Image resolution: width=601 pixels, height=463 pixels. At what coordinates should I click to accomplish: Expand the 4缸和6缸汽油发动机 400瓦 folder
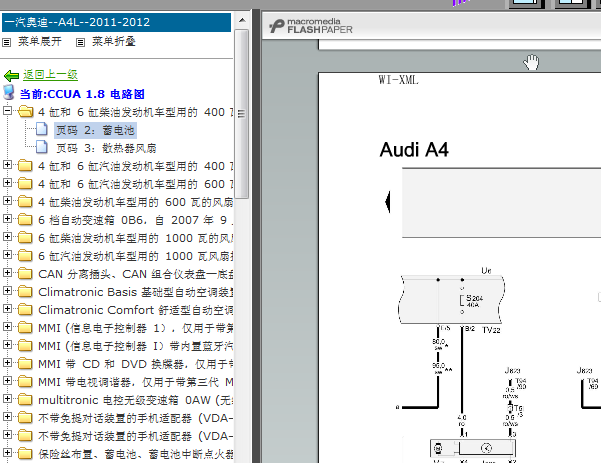click(x=7, y=165)
